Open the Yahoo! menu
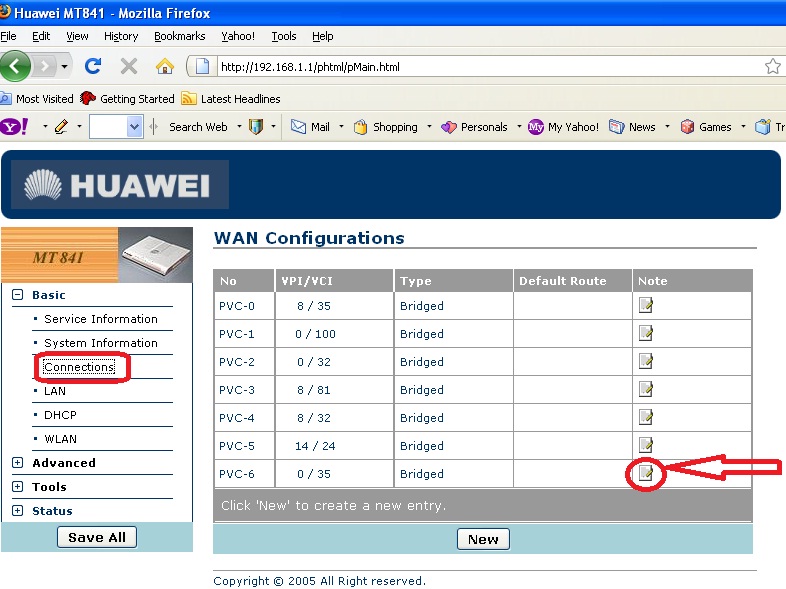The height and width of the screenshot is (589, 786). [x=238, y=36]
